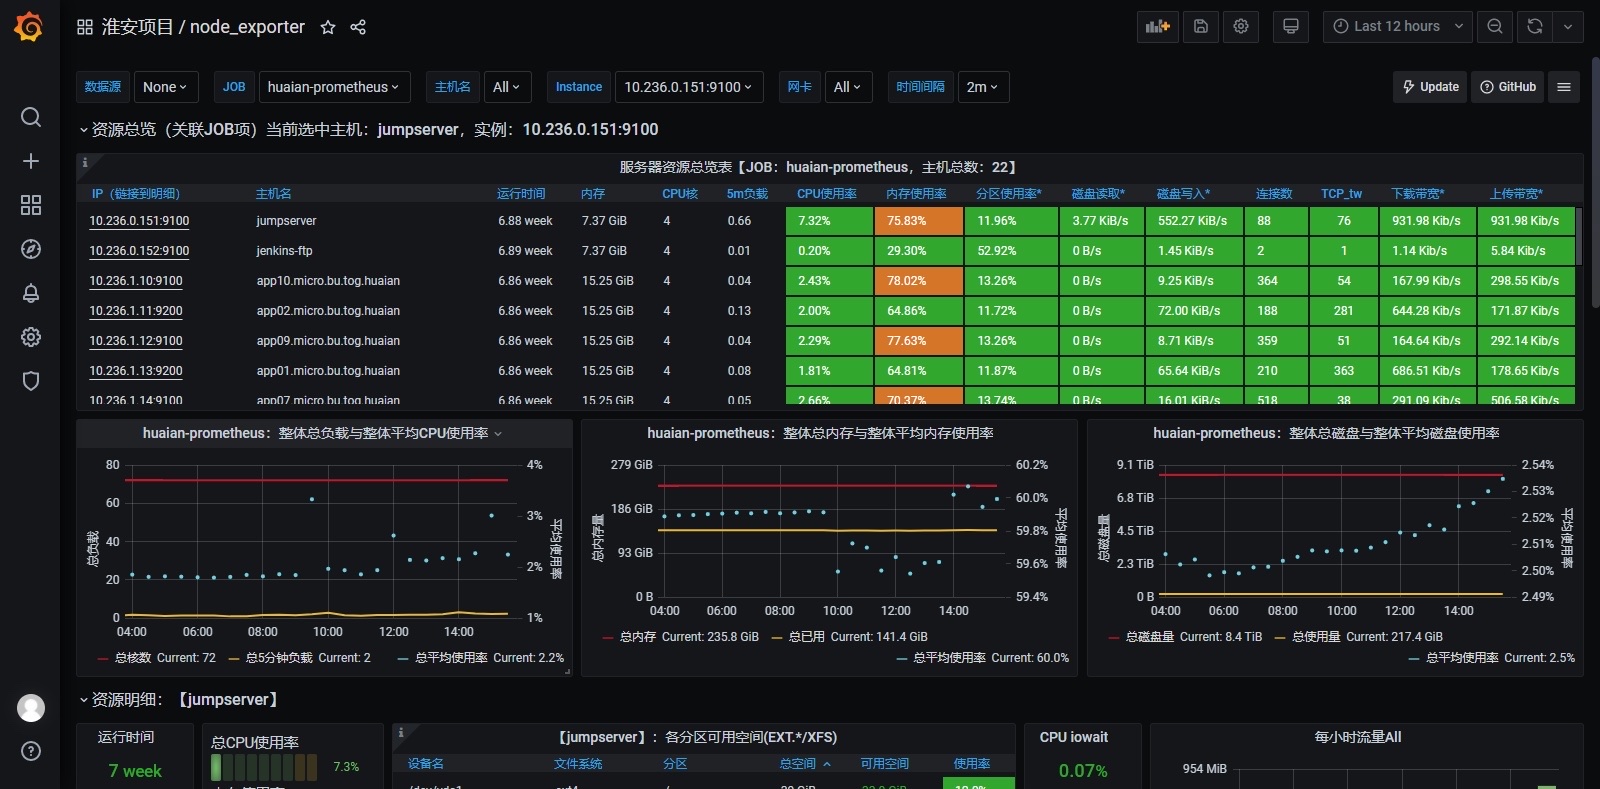Open the dashboard links hamburger menu
Screen dimensions: 1600x789
(x=1564, y=87)
